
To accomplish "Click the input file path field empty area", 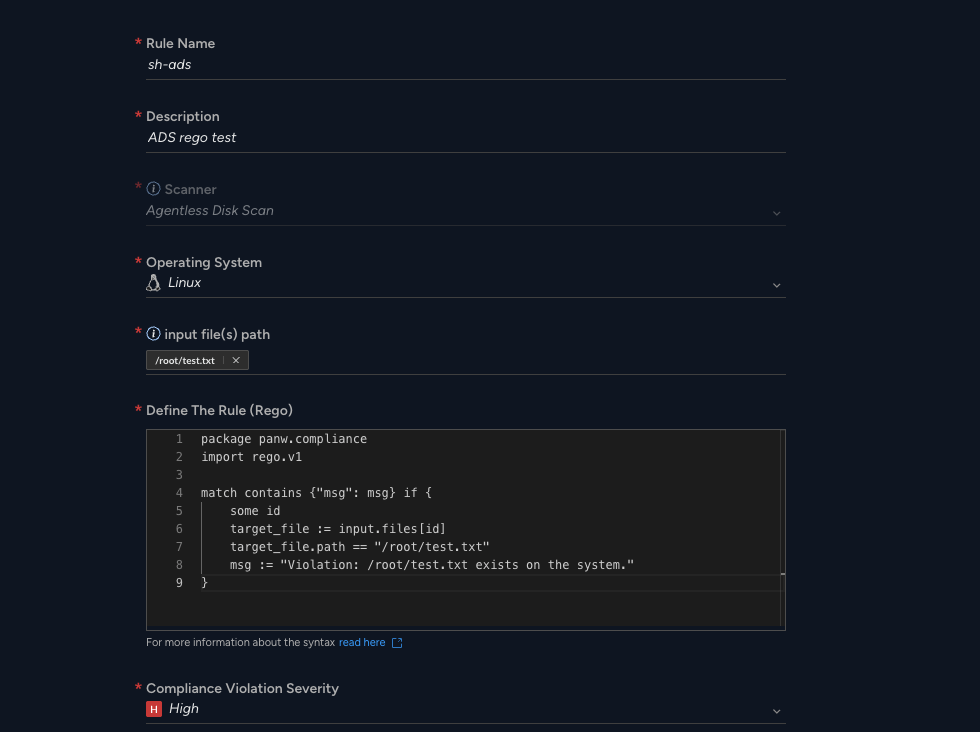I will tap(517, 361).
